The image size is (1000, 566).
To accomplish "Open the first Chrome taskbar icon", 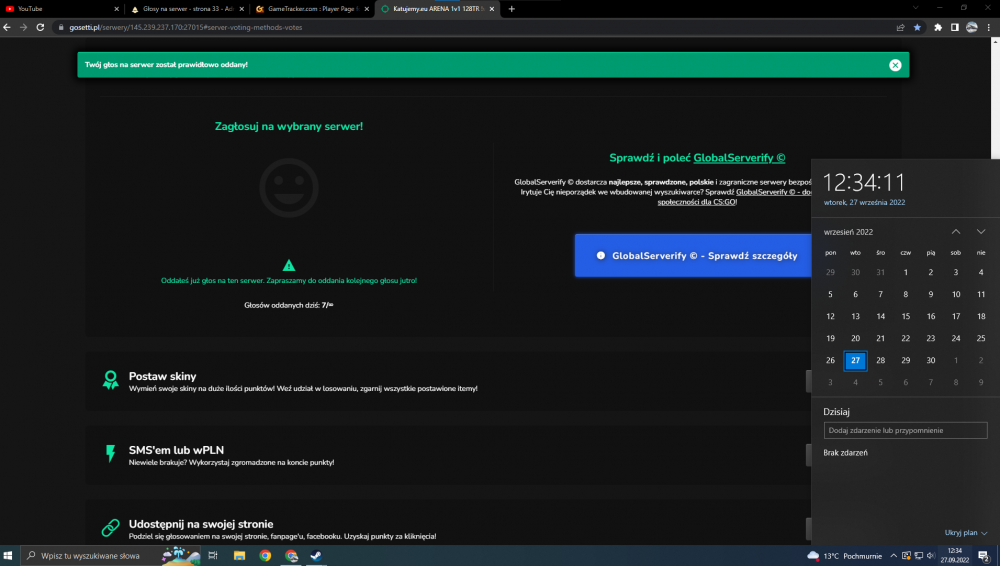I will (265, 555).
